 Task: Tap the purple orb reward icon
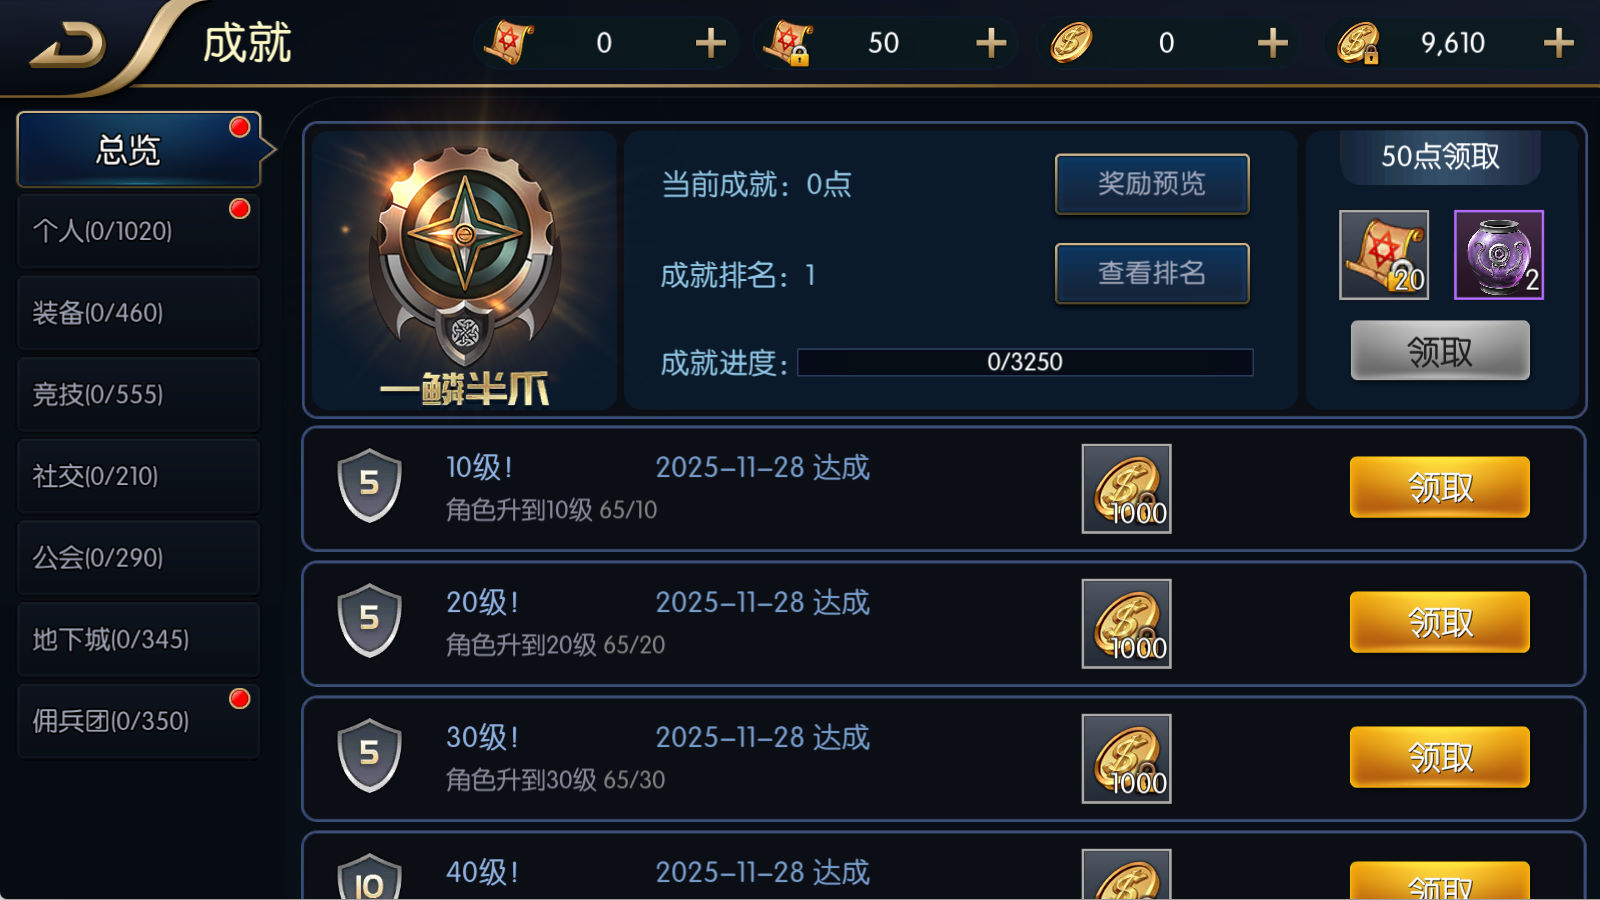pyautogui.click(x=1498, y=255)
